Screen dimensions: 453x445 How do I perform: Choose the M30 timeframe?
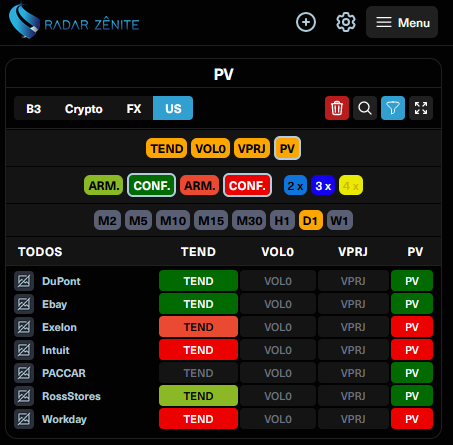[249, 220]
